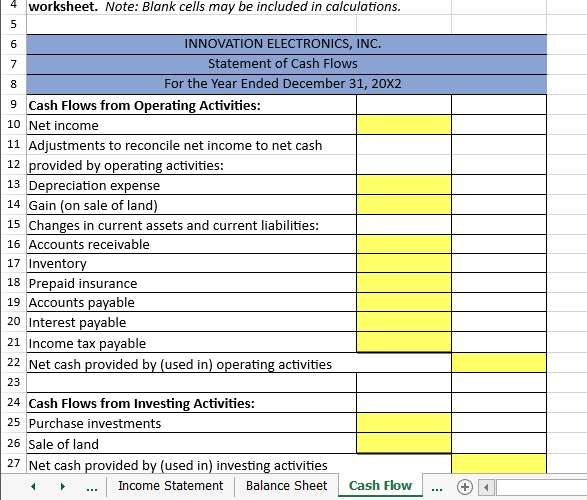
Task: Select row header 13
Action: pyautogui.click(x=13, y=185)
